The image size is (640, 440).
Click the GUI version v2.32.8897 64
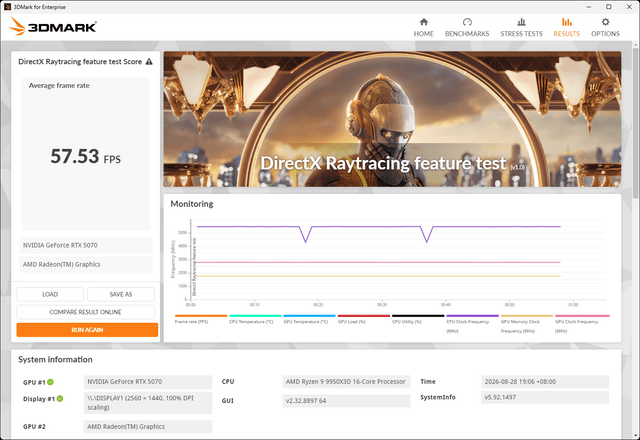[x=346, y=401]
